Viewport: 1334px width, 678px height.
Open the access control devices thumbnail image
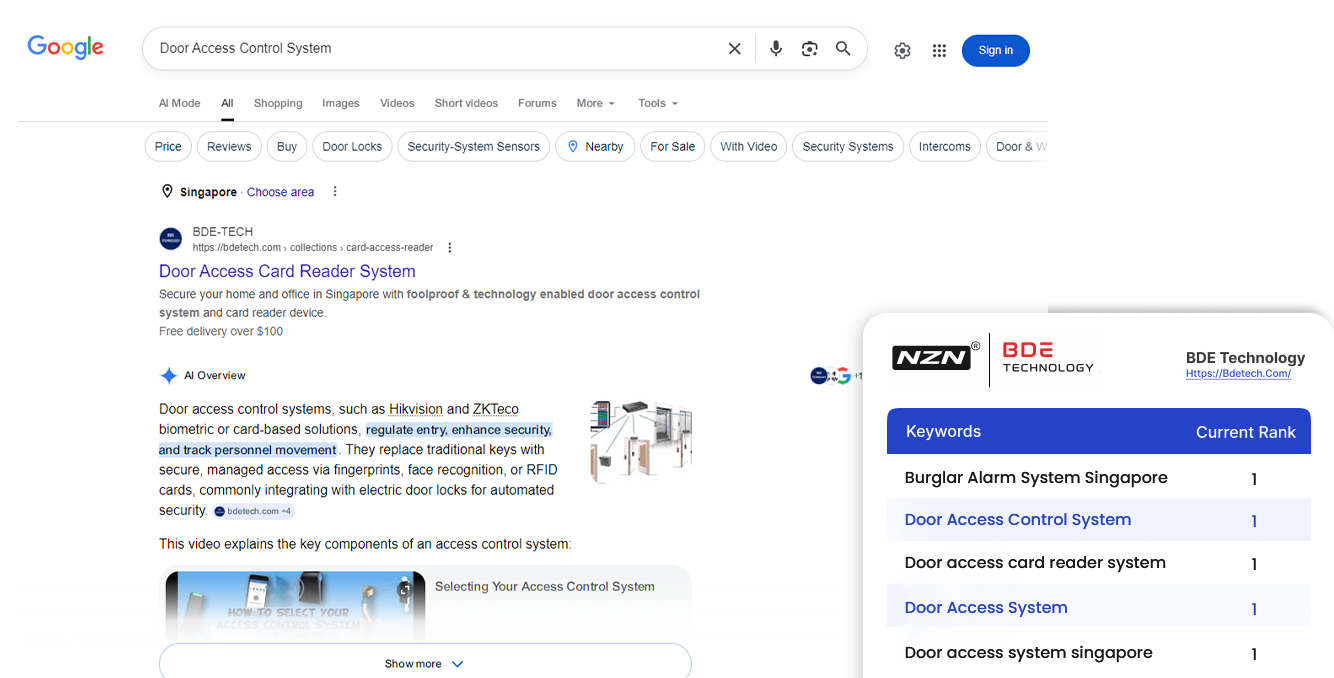tap(641, 442)
